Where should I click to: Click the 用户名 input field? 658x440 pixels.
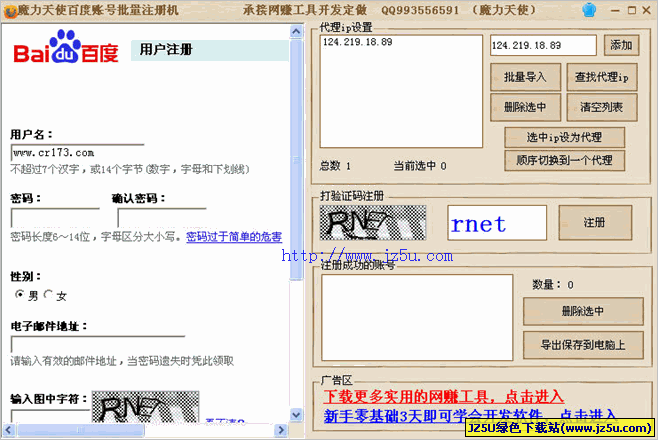[78, 153]
